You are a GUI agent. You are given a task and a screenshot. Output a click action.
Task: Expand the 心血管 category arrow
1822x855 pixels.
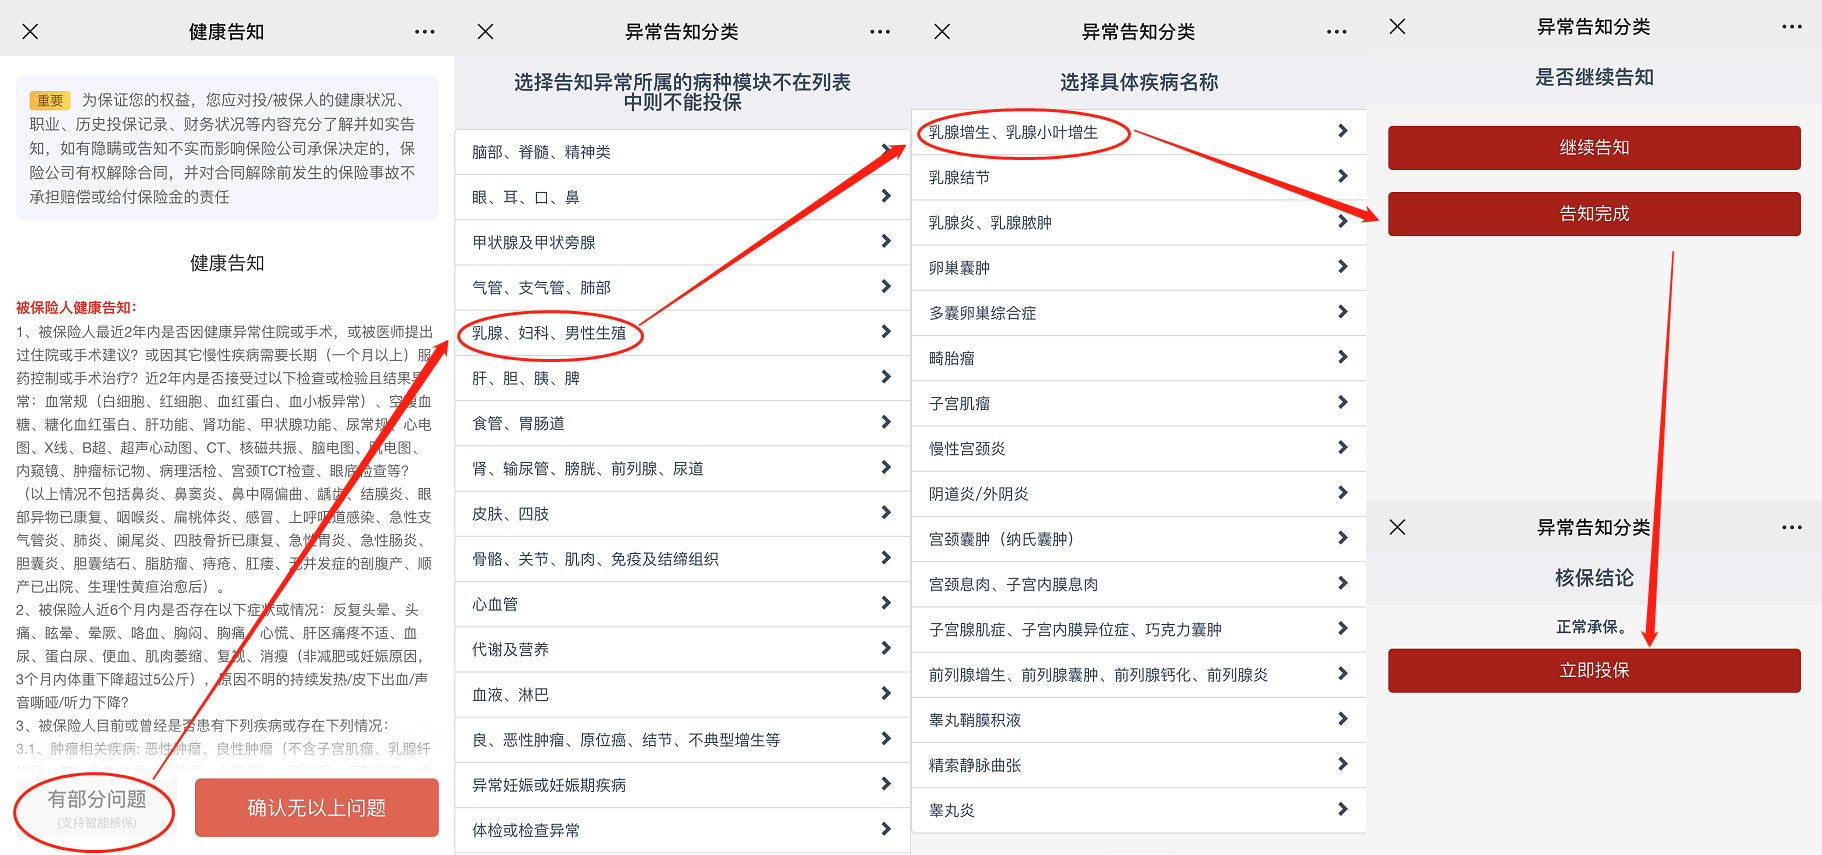886,603
